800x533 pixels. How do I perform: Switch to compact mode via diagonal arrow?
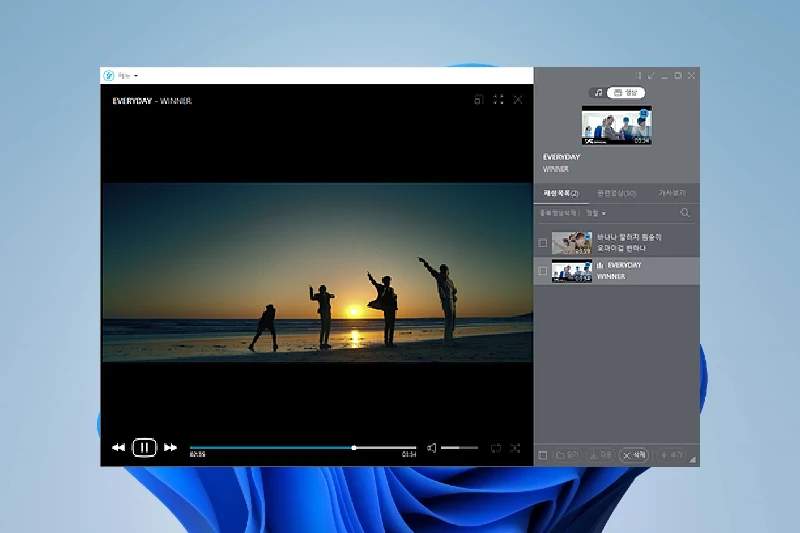651,75
